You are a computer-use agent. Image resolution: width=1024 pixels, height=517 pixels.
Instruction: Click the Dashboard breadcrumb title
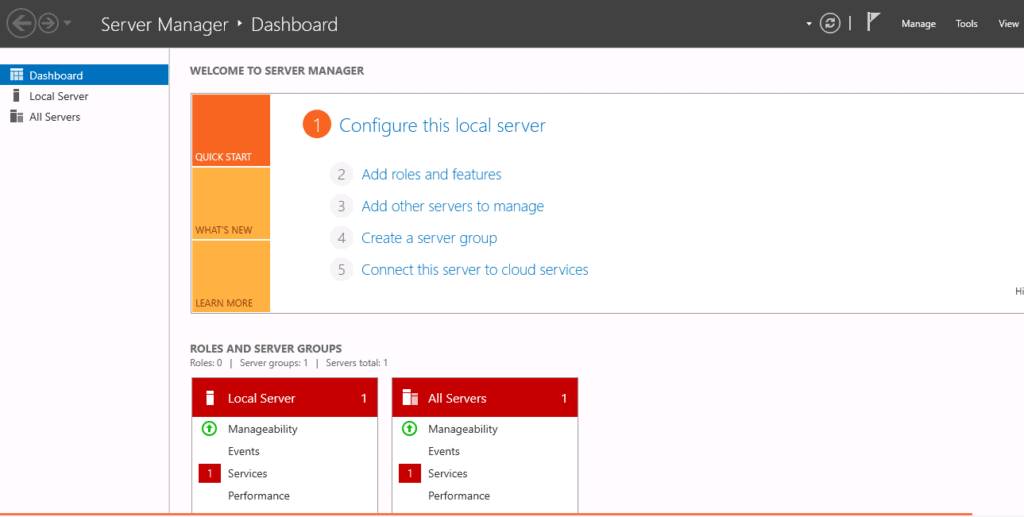click(x=295, y=25)
